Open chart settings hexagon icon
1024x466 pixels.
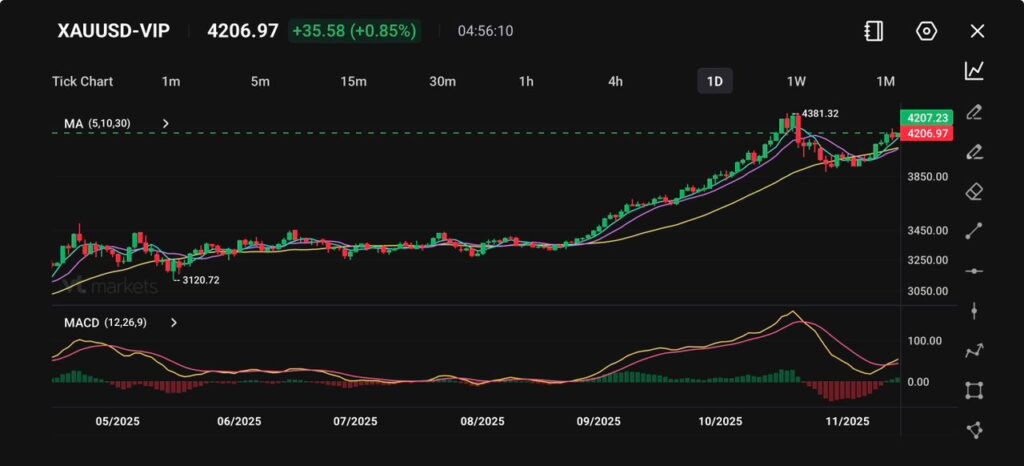pyautogui.click(x=926, y=31)
